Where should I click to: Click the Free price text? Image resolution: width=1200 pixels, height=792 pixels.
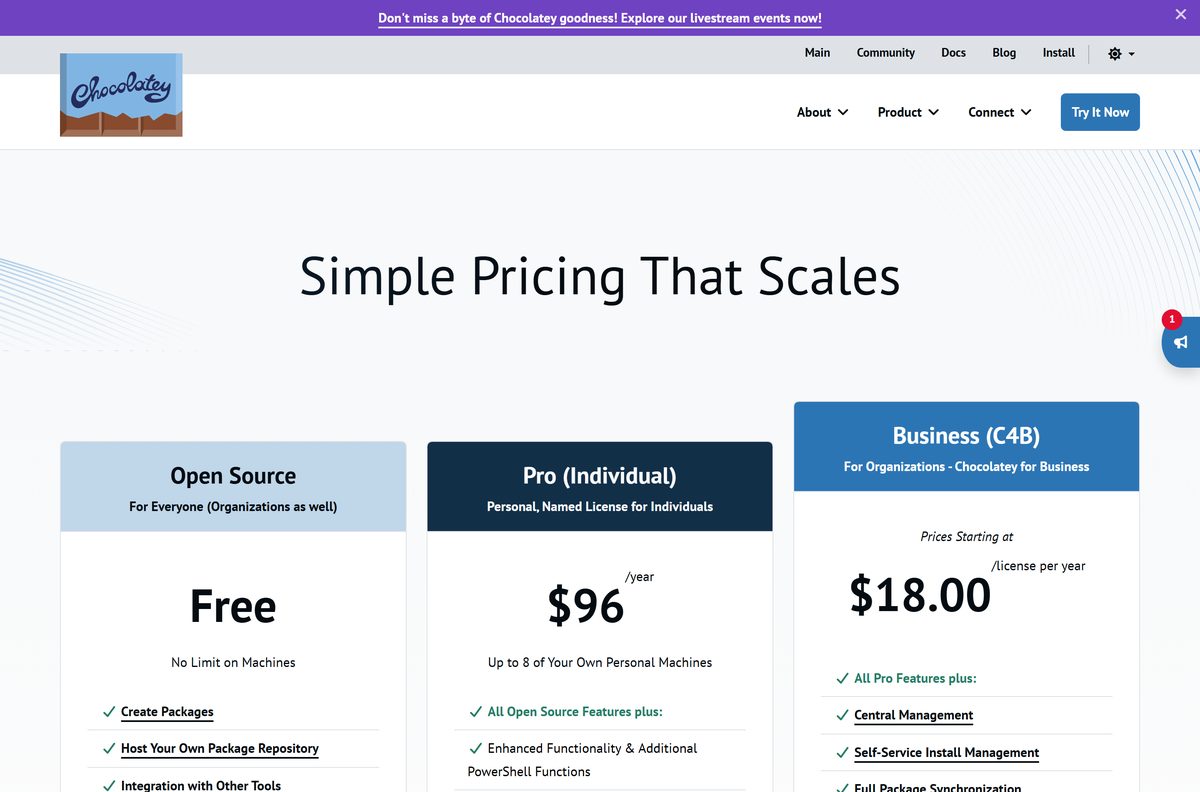coord(233,606)
